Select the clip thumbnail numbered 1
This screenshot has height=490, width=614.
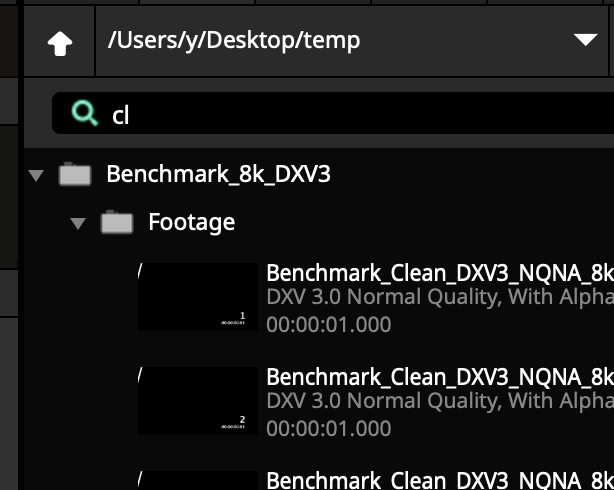pyautogui.click(x=197, y=297)
